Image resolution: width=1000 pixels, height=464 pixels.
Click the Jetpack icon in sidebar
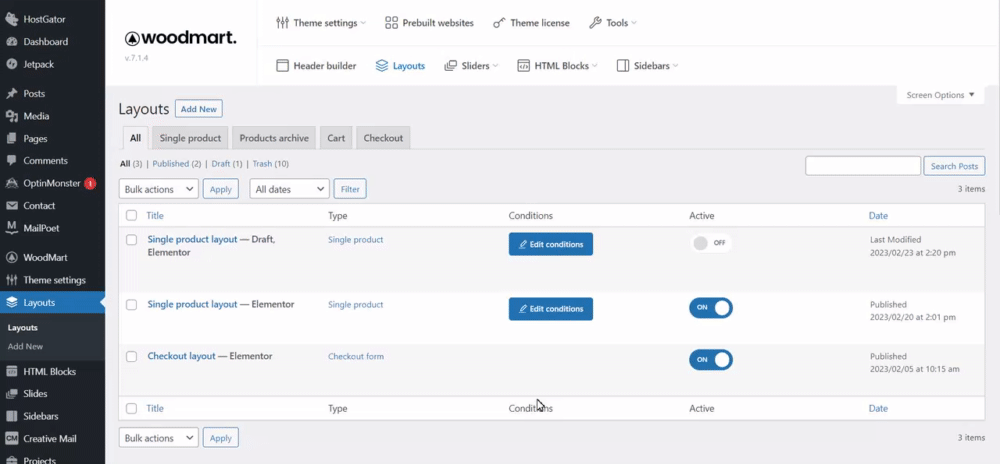(x=11, y=64)
